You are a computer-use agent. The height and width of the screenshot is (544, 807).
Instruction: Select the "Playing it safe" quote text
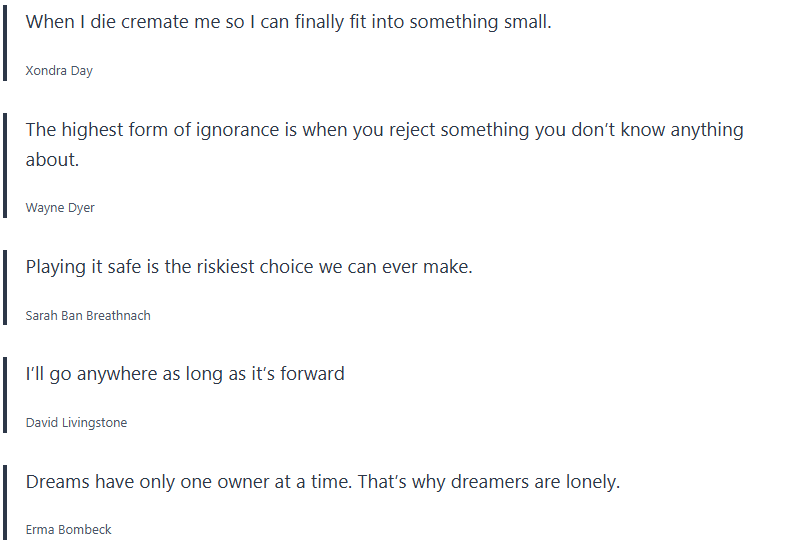click(x=249, y=267)
